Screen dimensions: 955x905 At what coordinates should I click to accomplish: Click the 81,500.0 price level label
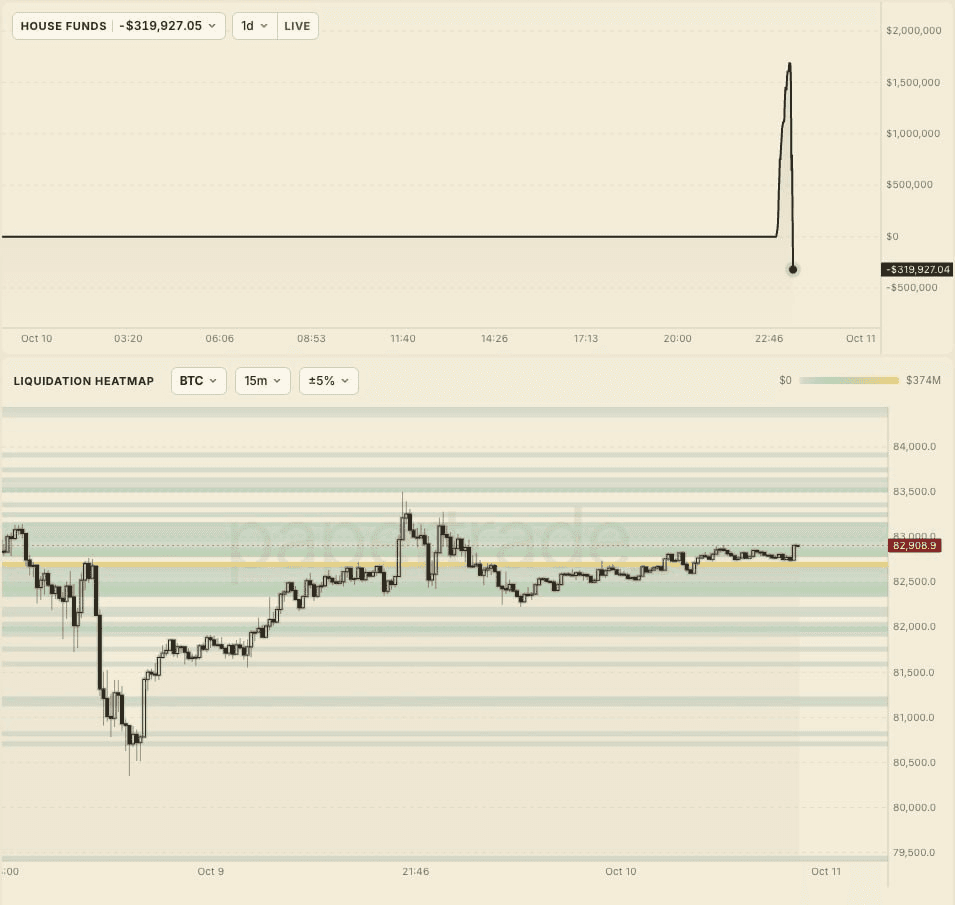tap(914, 672)
